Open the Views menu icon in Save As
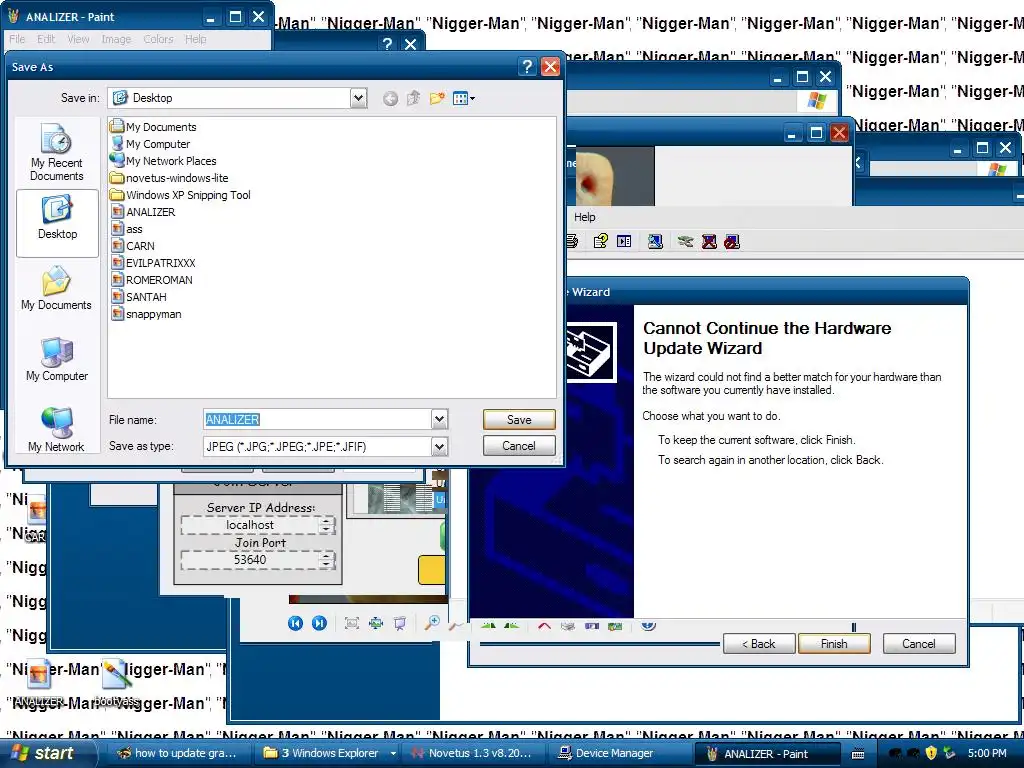Image resolution: width=1024 pixels, height=768 pixels. click(464, 99)
